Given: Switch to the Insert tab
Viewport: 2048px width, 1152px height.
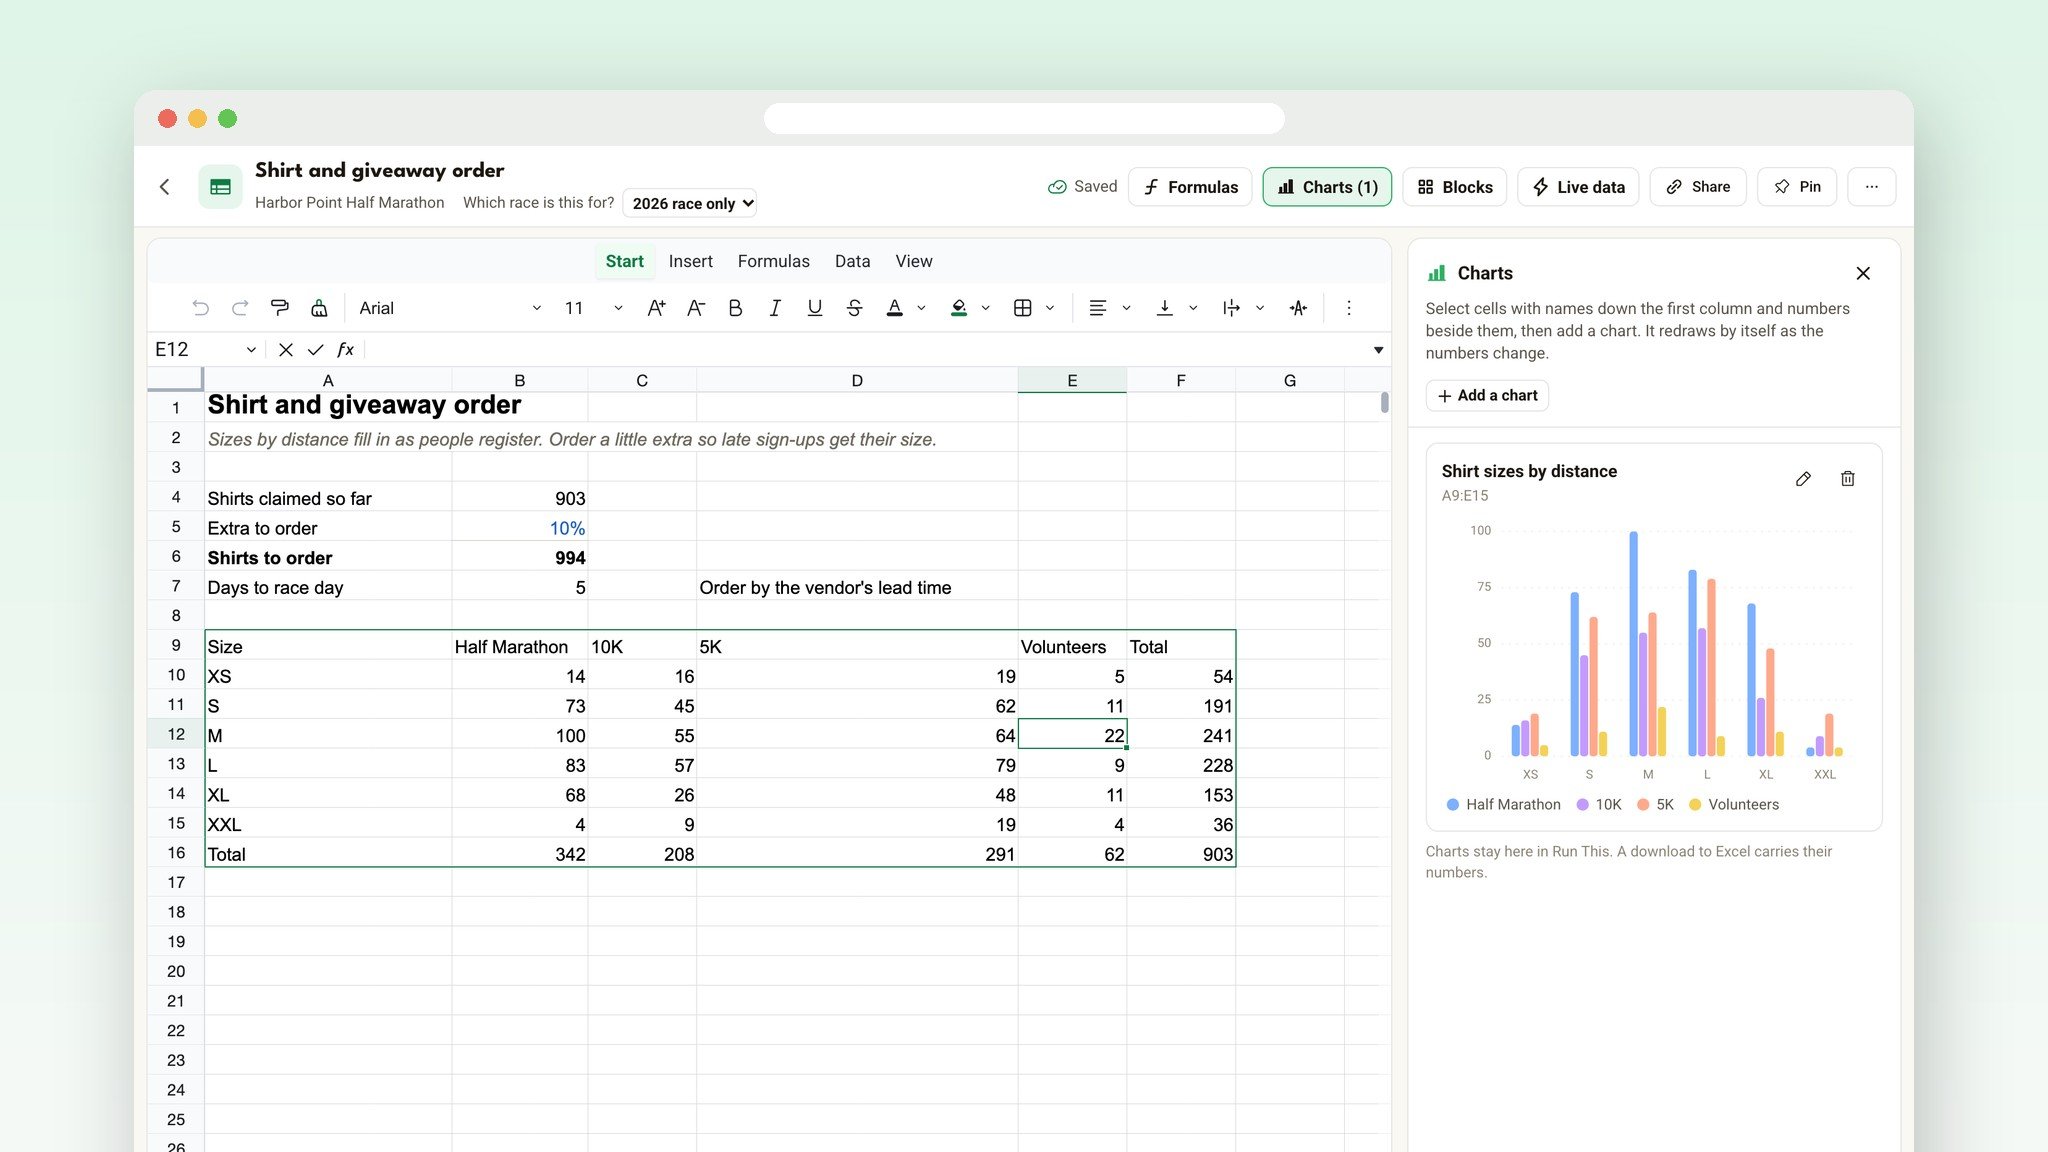Looking at the screenshot, I should [x=690, y=261].
